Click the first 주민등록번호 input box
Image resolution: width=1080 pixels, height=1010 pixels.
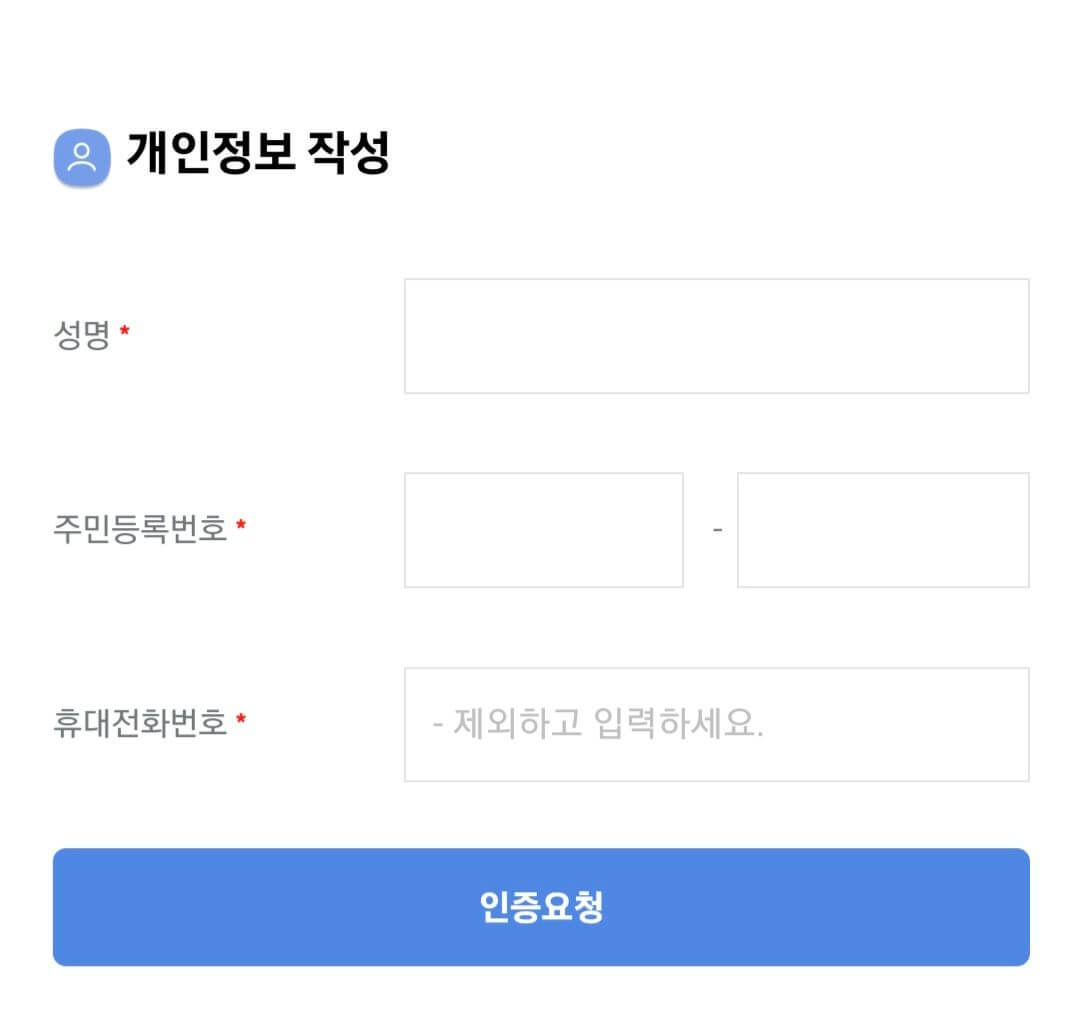click(543, 529)
